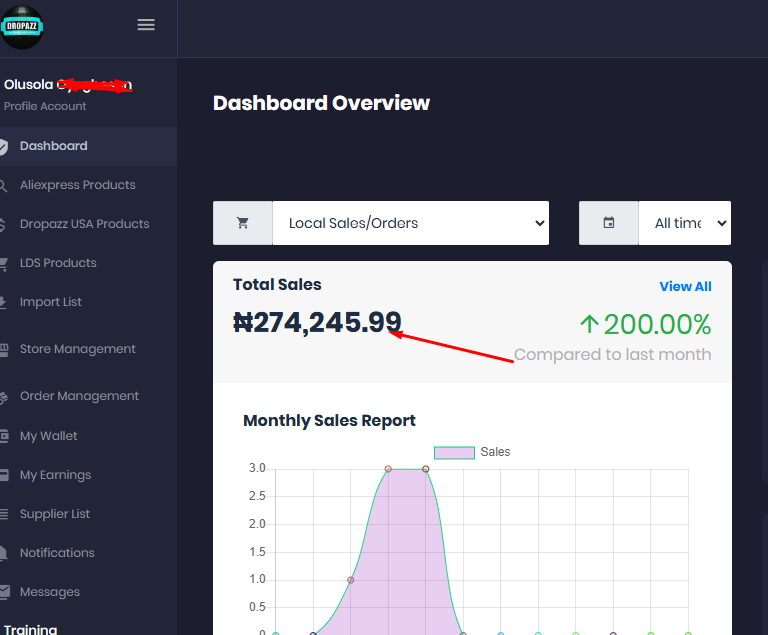Open the Dashboard menu item
Screen dimensions: 768x635
click(54, 146)
